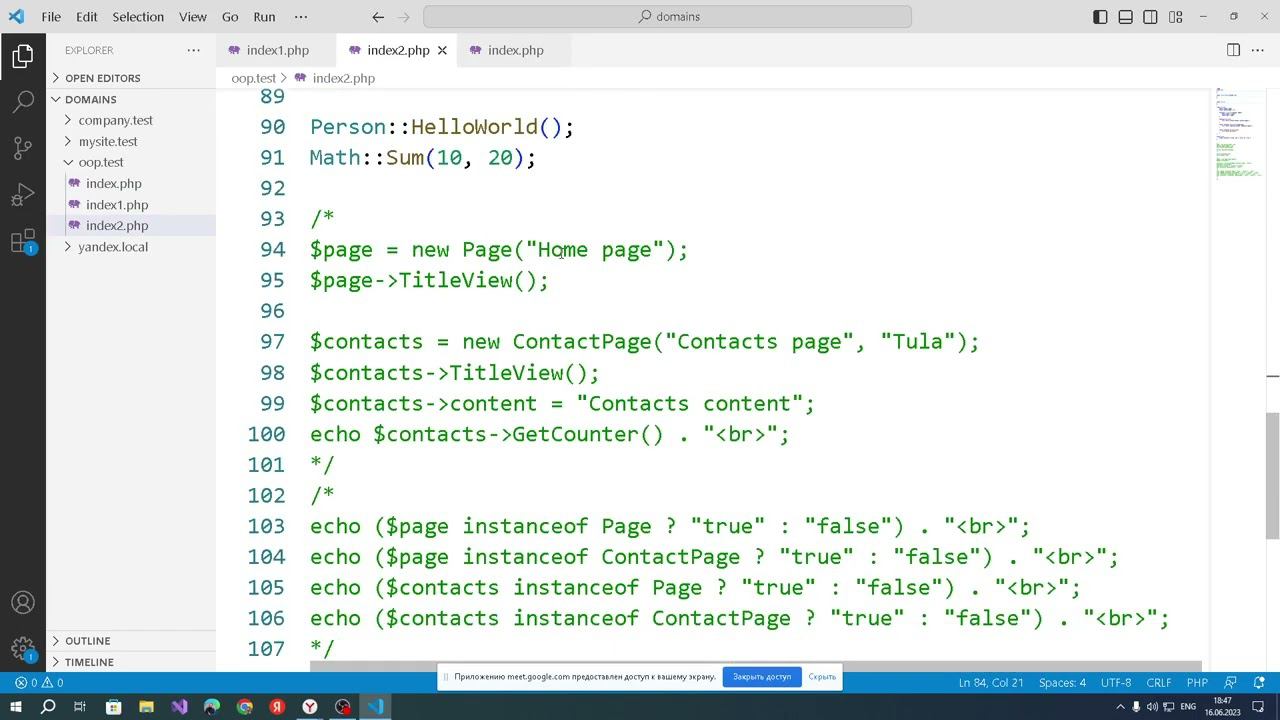1280x720 pixels.
Task: Open Windows Start menu
Action: coord(15,707)
